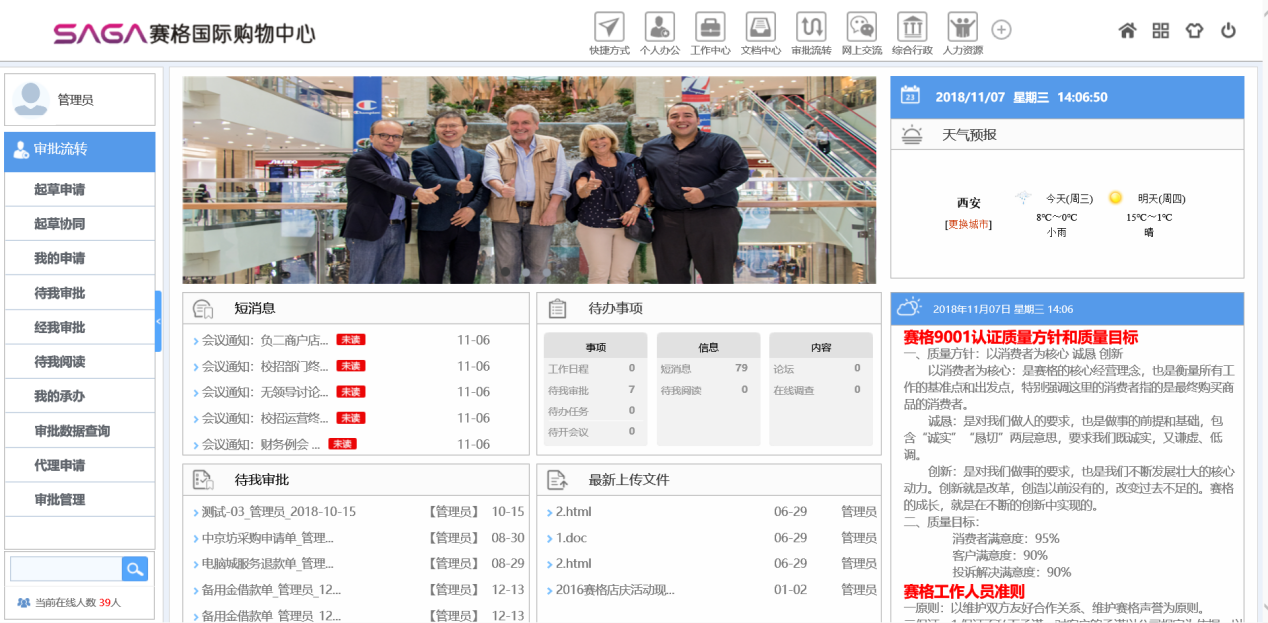Click the 更换城市 change city link
The height and width of the screenshot is (623, 1268).
click(968, 224)
